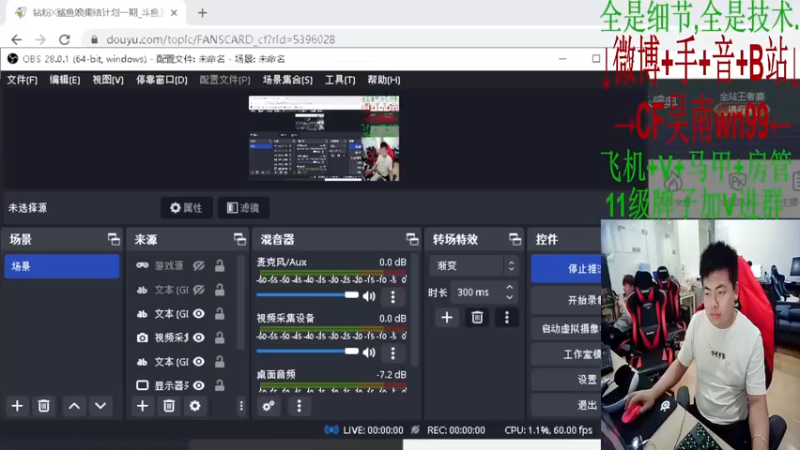This screenshot has width=800, height=450.
Task: Adjust 视频采集设备 volume slider
Action: pos(307,351)
